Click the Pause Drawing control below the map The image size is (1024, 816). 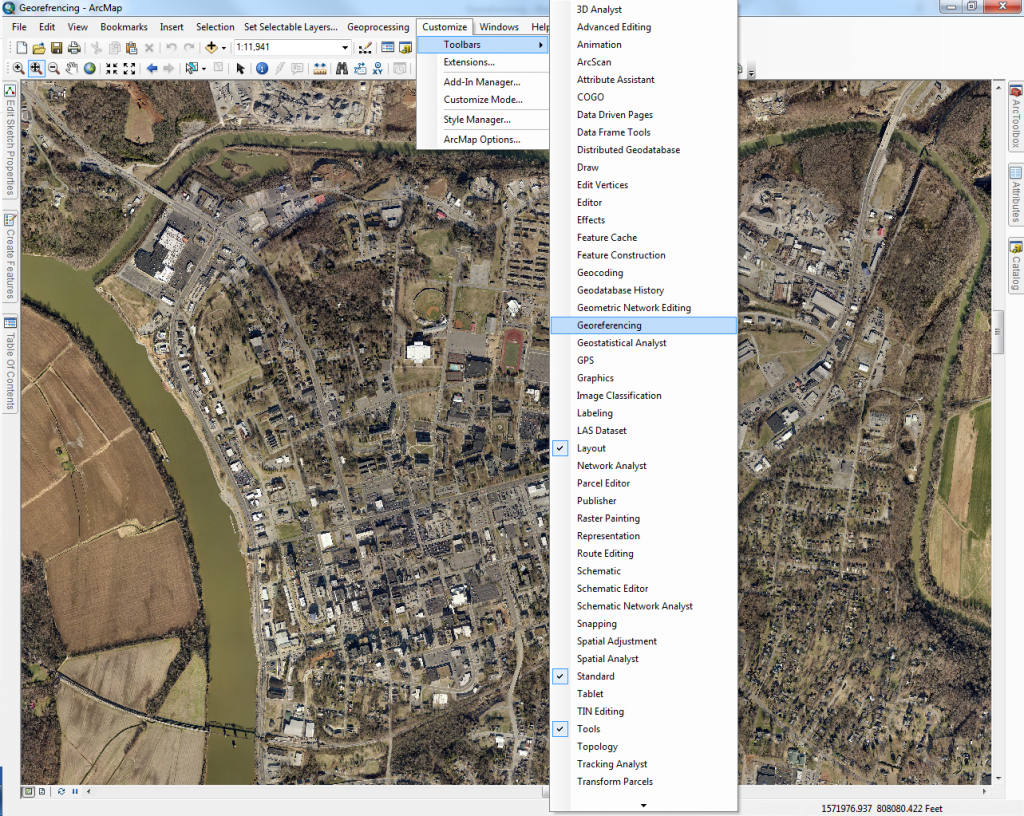point(74,791)
